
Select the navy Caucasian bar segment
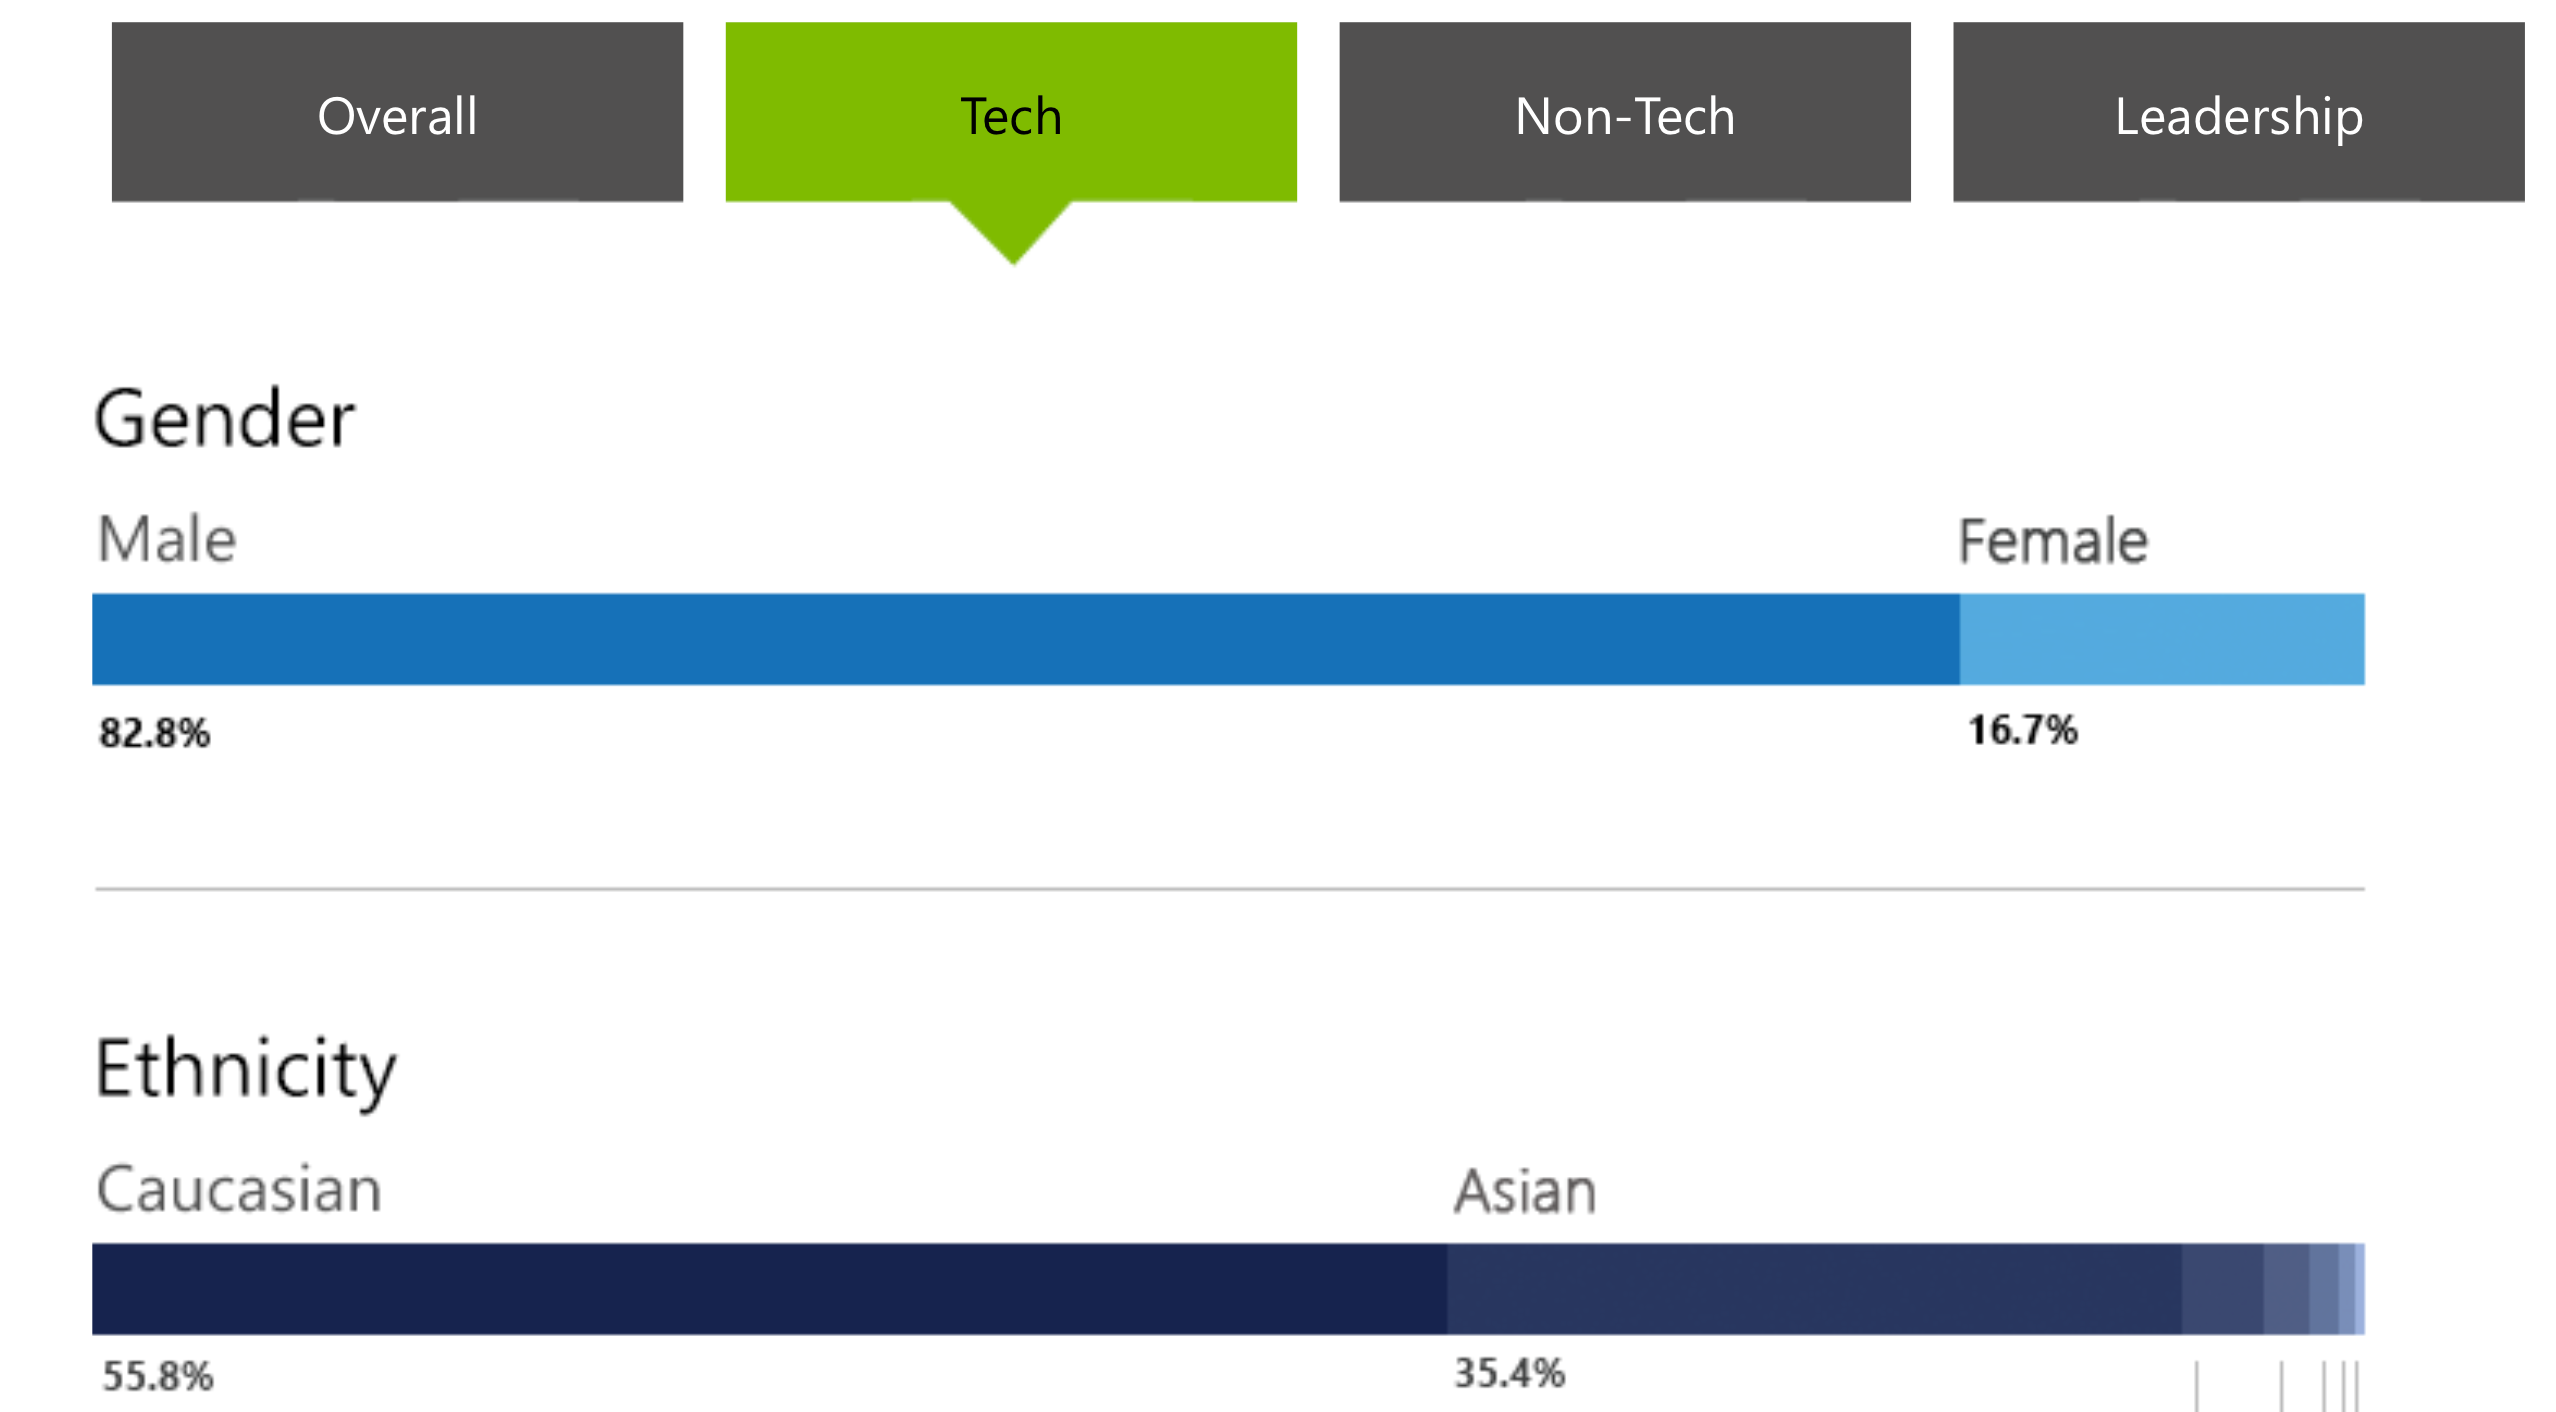768,1289
